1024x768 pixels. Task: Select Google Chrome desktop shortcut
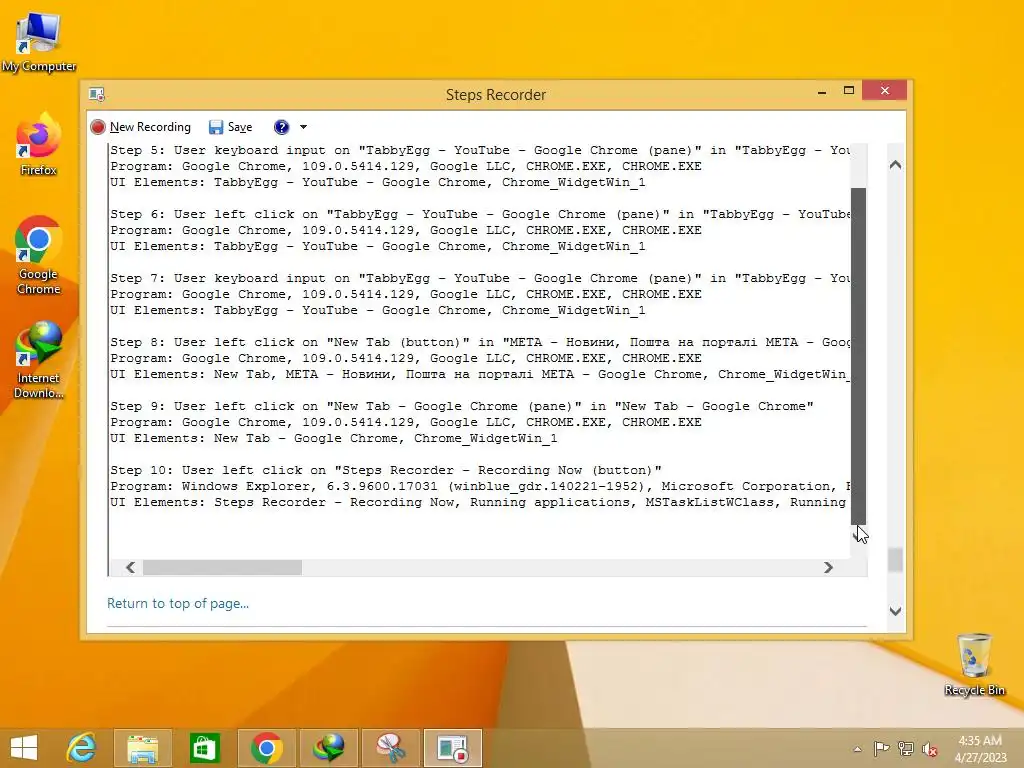[39, 255]
